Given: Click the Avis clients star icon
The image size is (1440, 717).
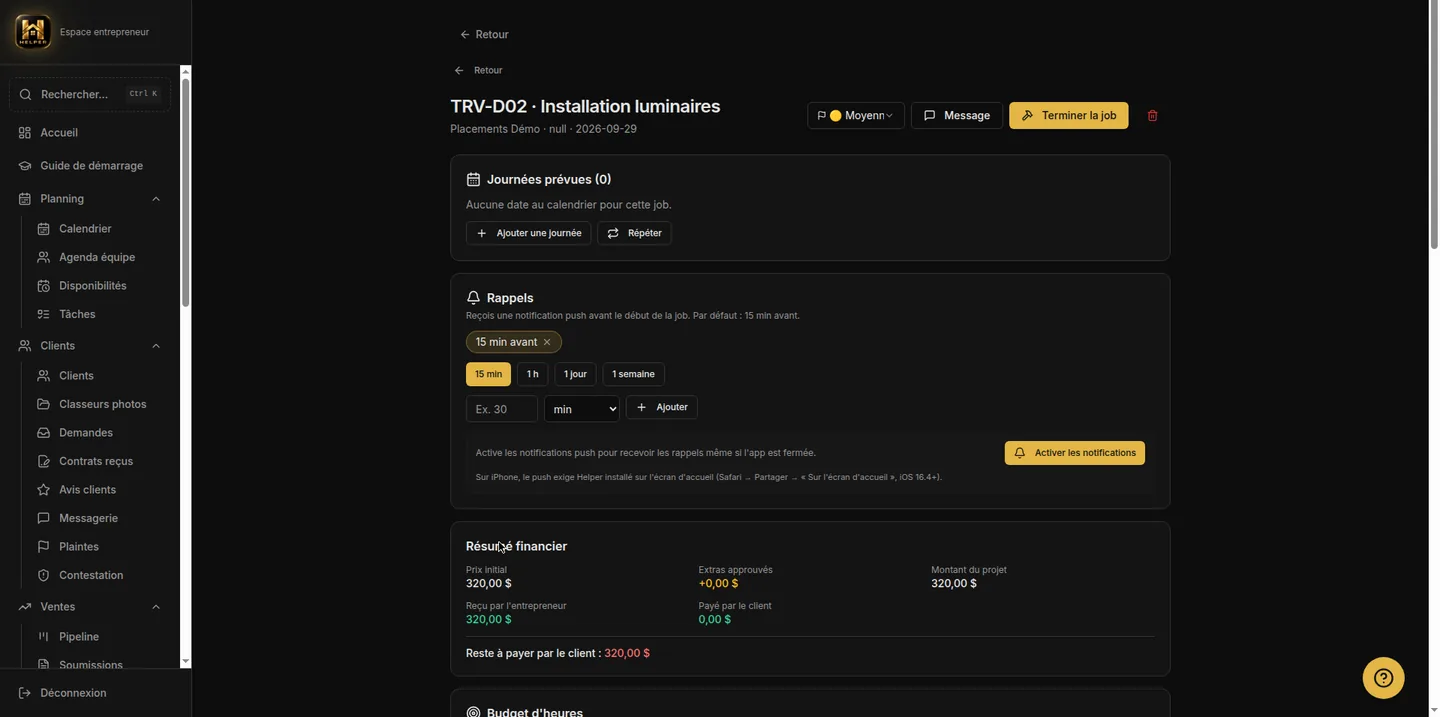Looking at the screenshot, I should (x=43, y=490).
